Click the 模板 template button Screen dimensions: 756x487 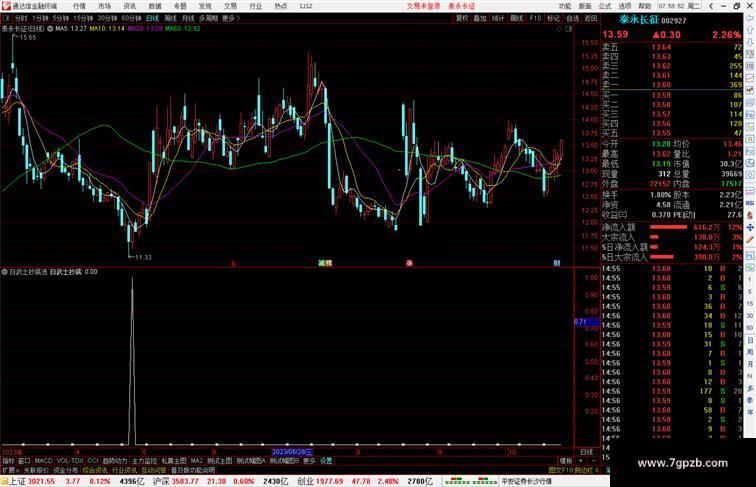566,461
